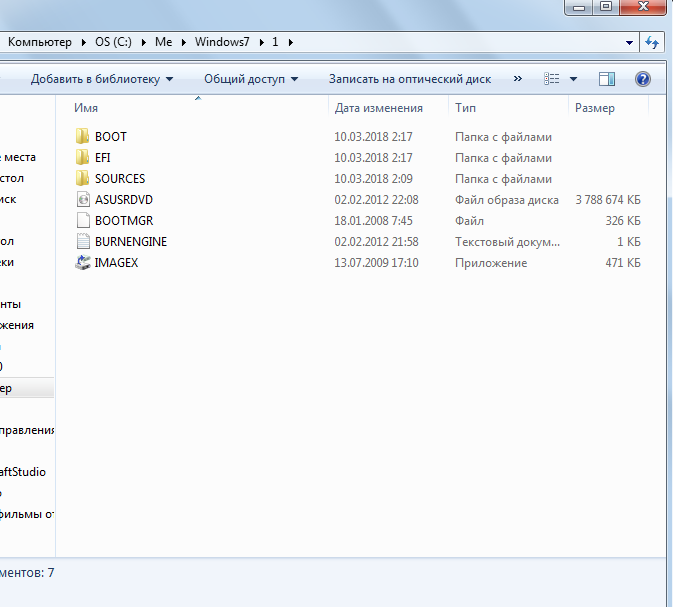The width and height of the screenshot is (673, 607).
Task: Select the IMAGEX application icon
Action: [x=83, y=263]
